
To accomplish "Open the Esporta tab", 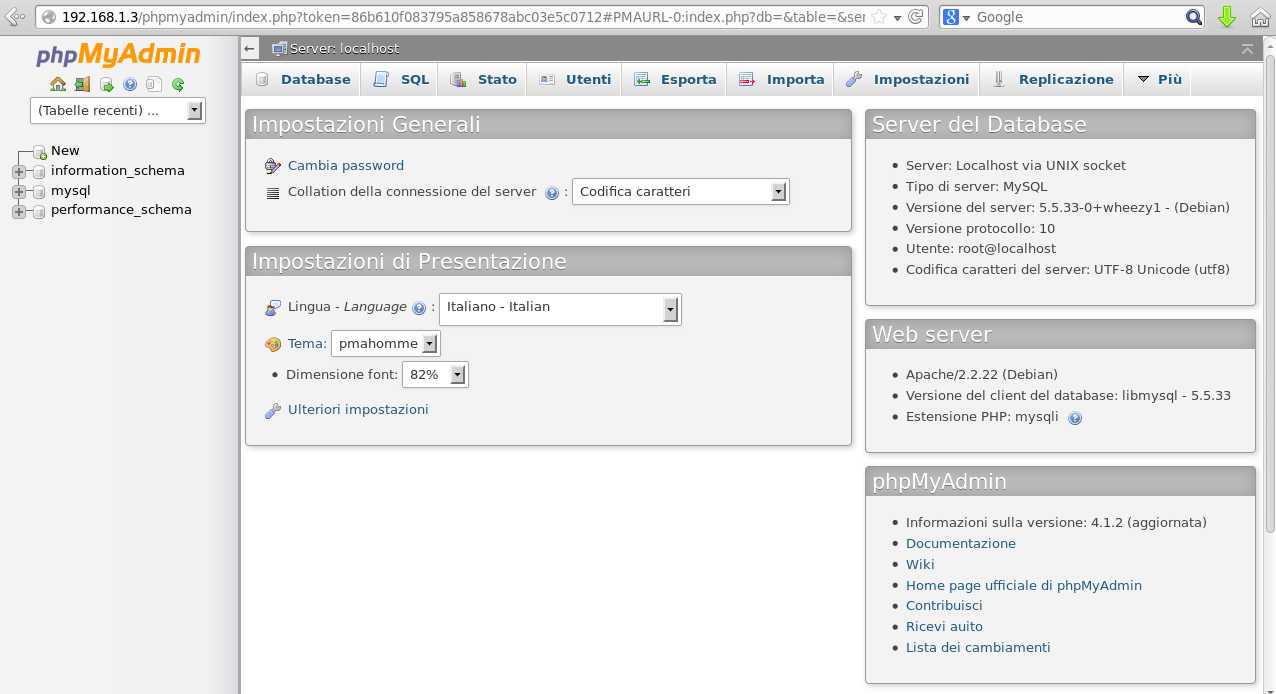I will 675,79.
